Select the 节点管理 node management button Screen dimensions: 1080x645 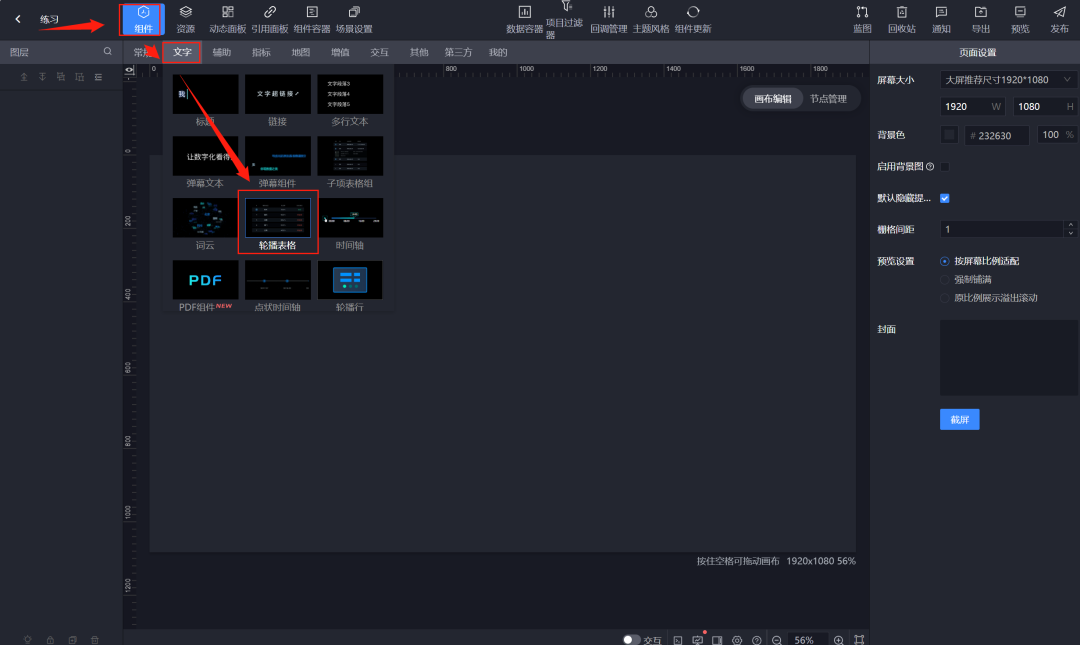[x=828, y=99]
